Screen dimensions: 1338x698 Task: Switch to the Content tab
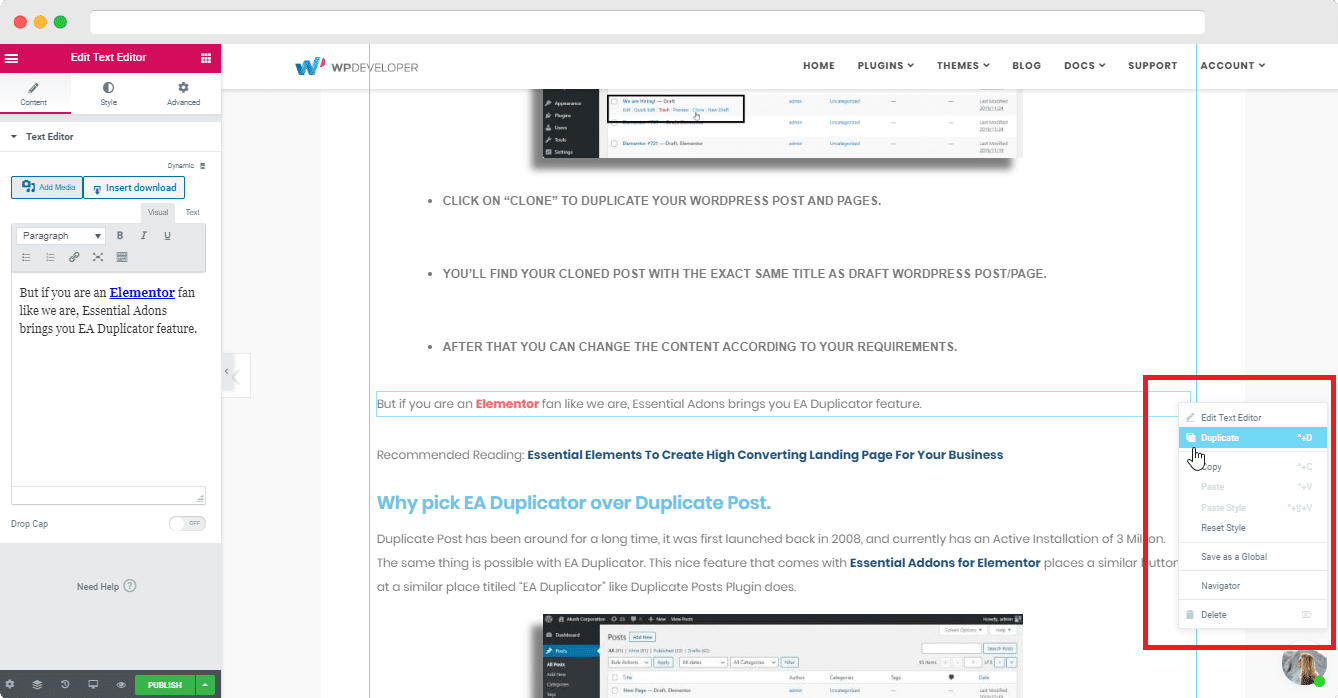[x=34, y=94]
